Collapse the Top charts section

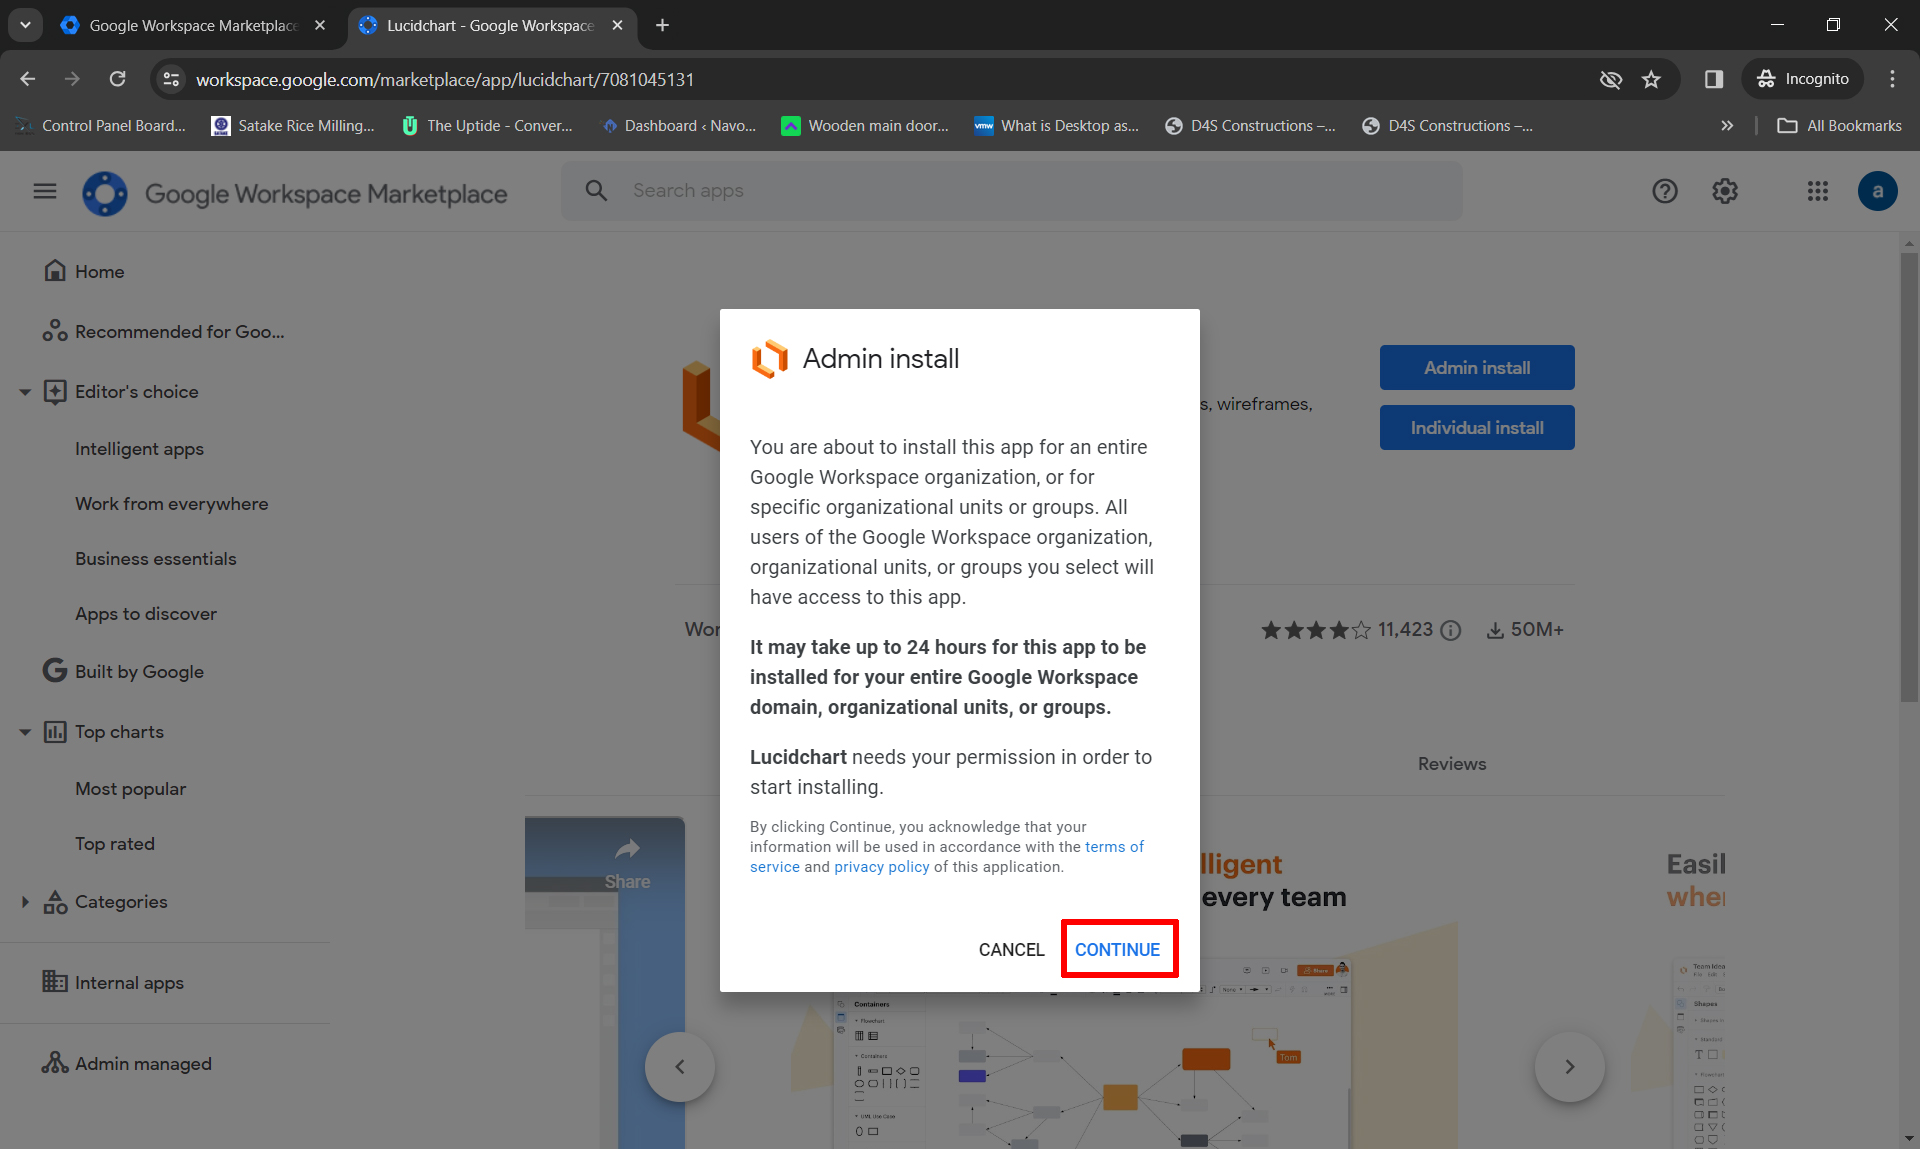25,732
